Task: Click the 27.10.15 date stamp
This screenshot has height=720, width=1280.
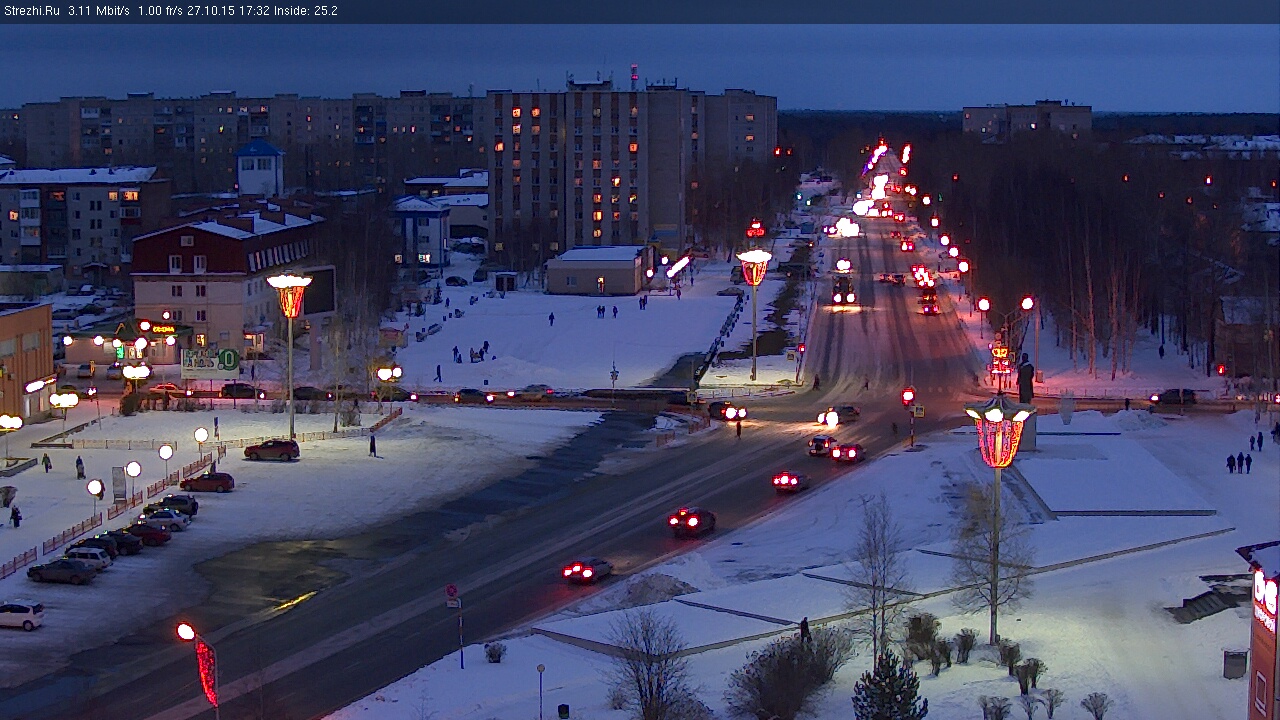Action: coord(211,11)
